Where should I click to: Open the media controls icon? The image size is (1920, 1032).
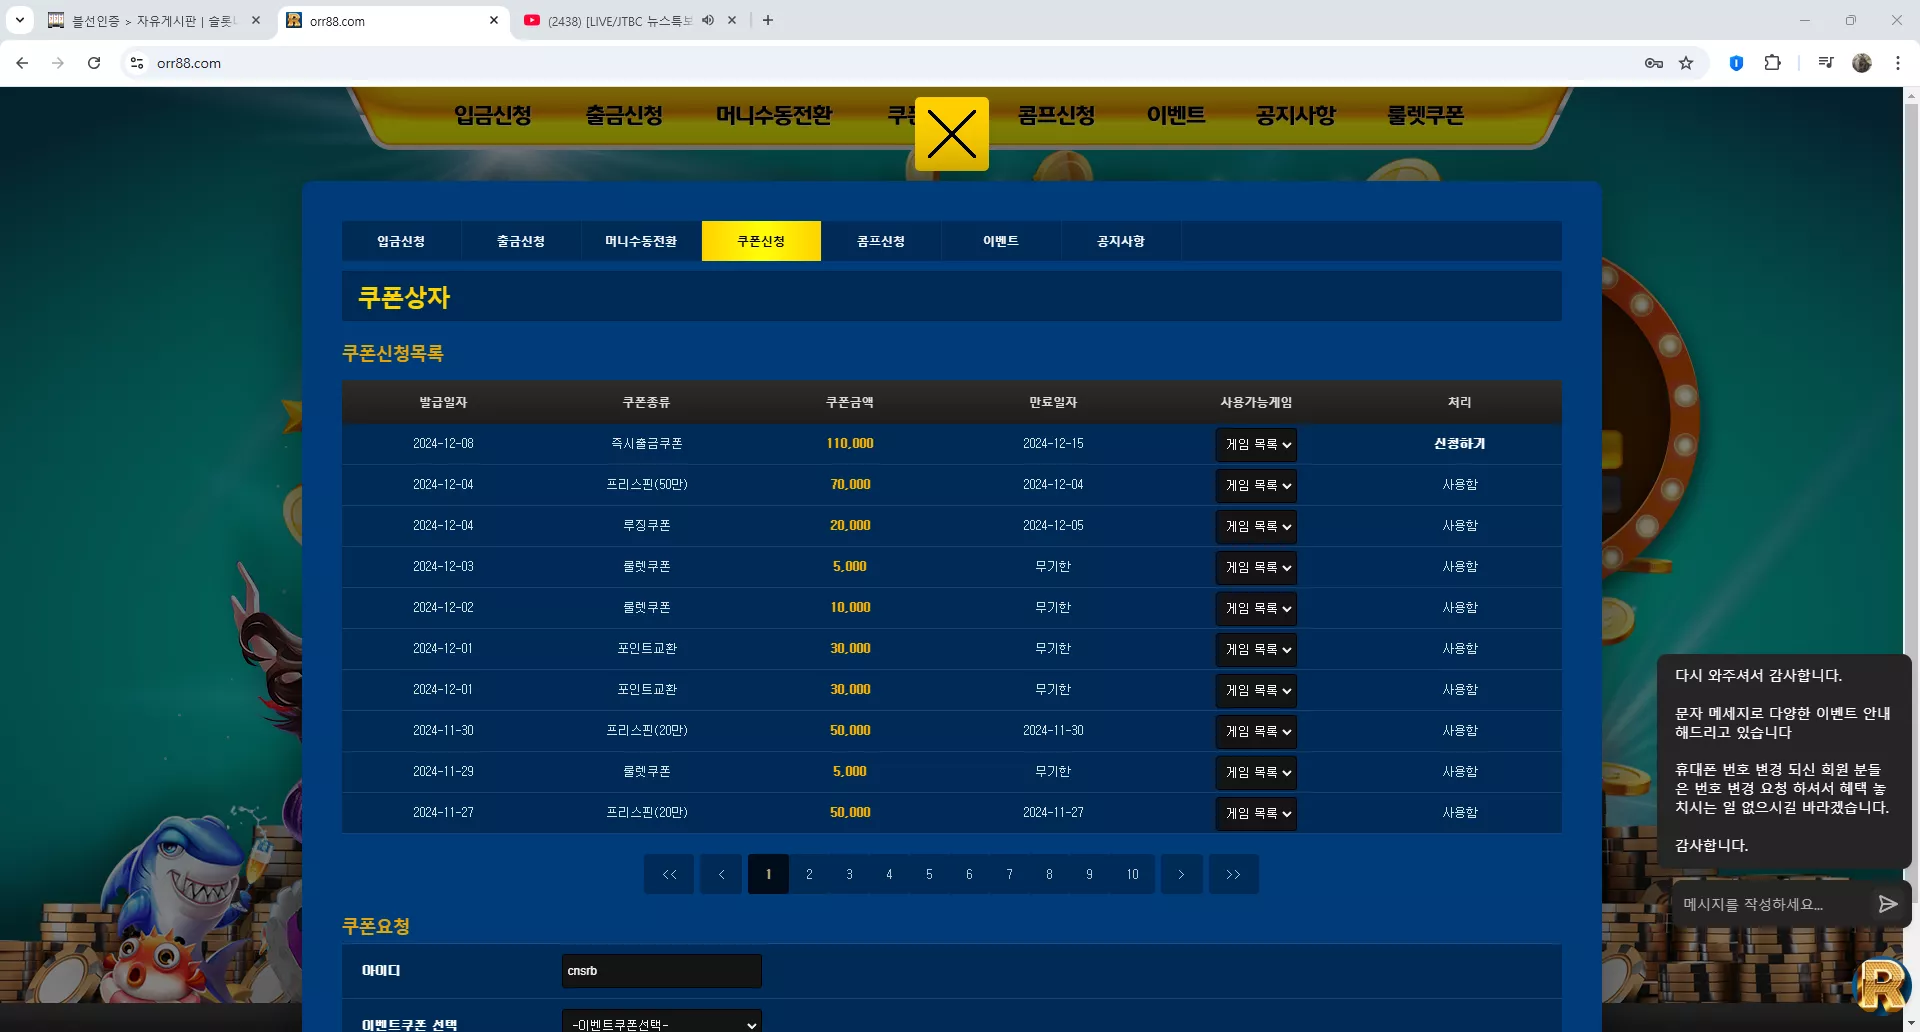tap(1826, 63)
